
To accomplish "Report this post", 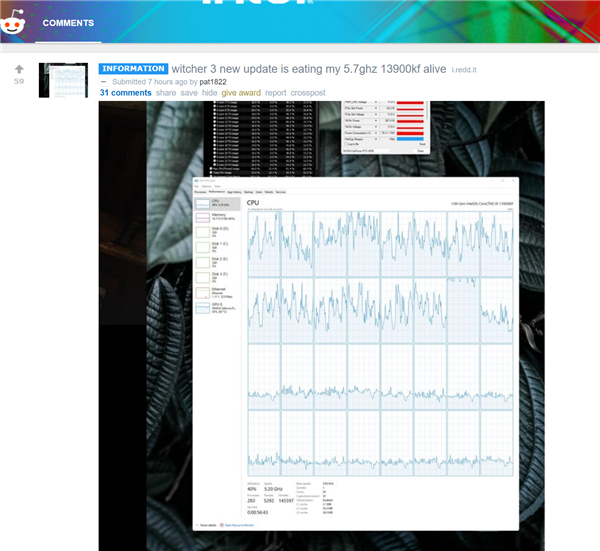I will (276, 93).
